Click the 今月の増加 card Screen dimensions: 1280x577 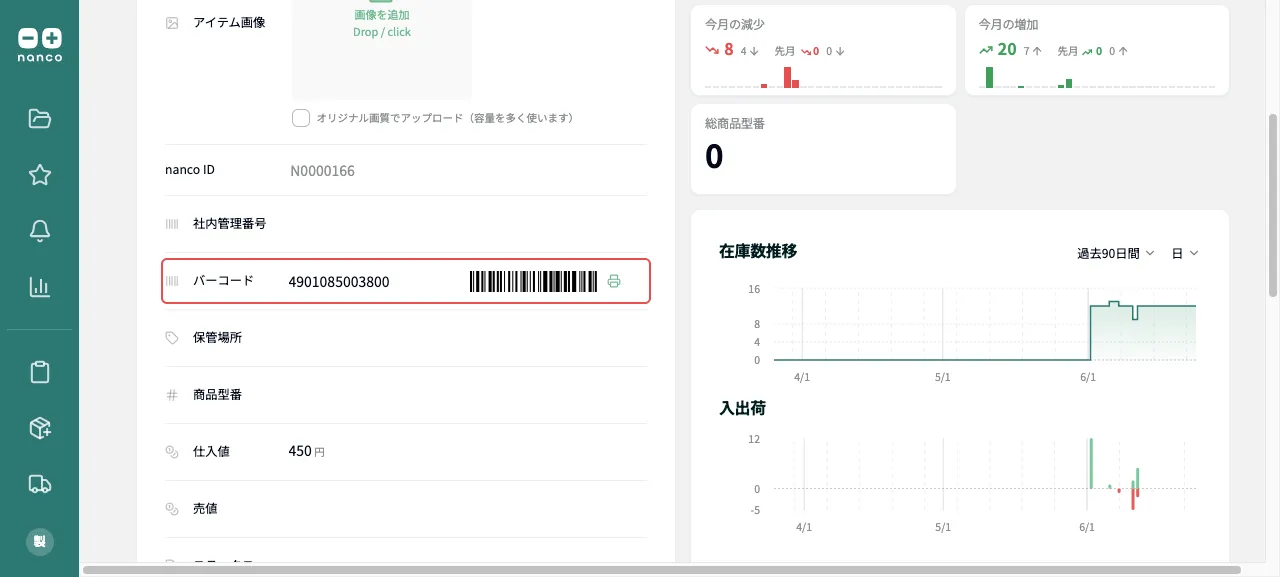[1097, 50]
